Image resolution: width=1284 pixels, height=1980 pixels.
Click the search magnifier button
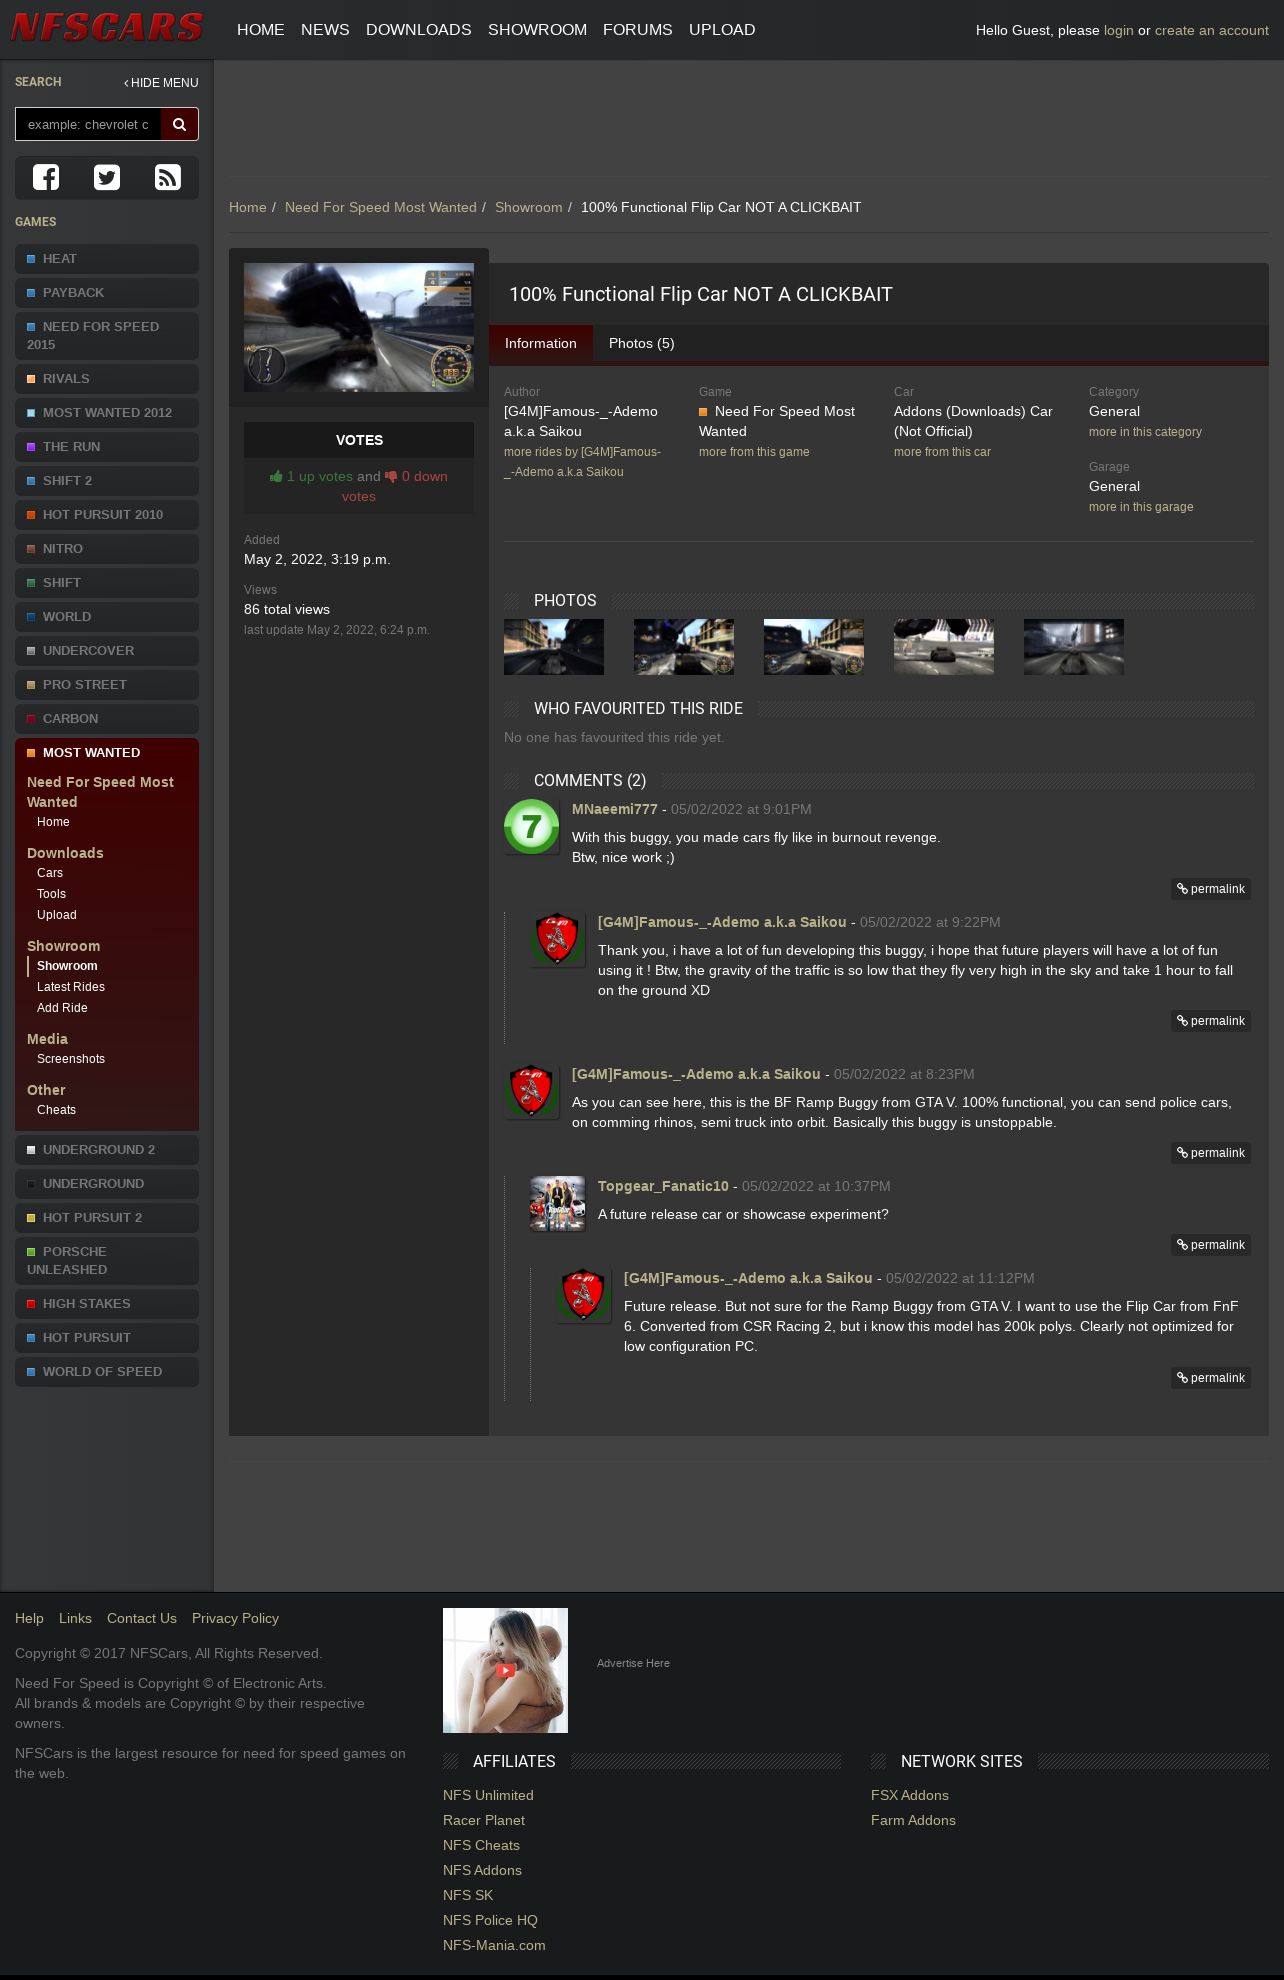(x=180, y=124)
